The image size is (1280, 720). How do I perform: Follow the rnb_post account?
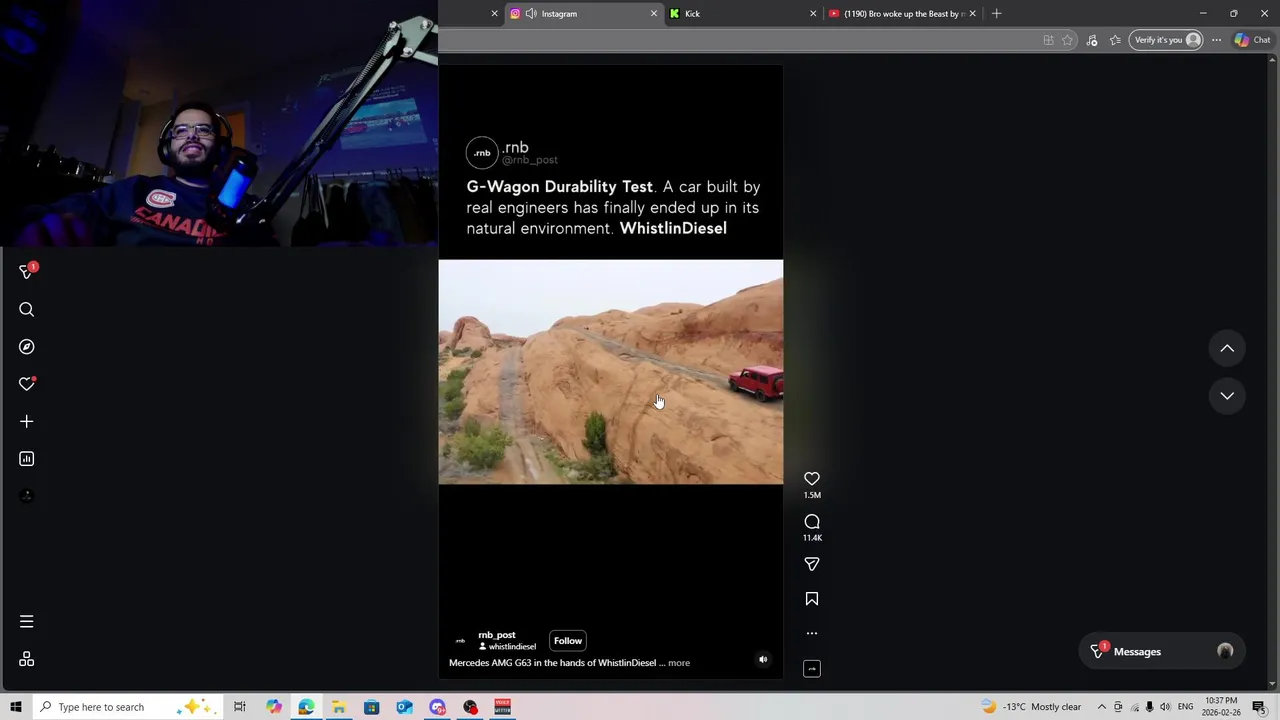(x=568, y=641)
